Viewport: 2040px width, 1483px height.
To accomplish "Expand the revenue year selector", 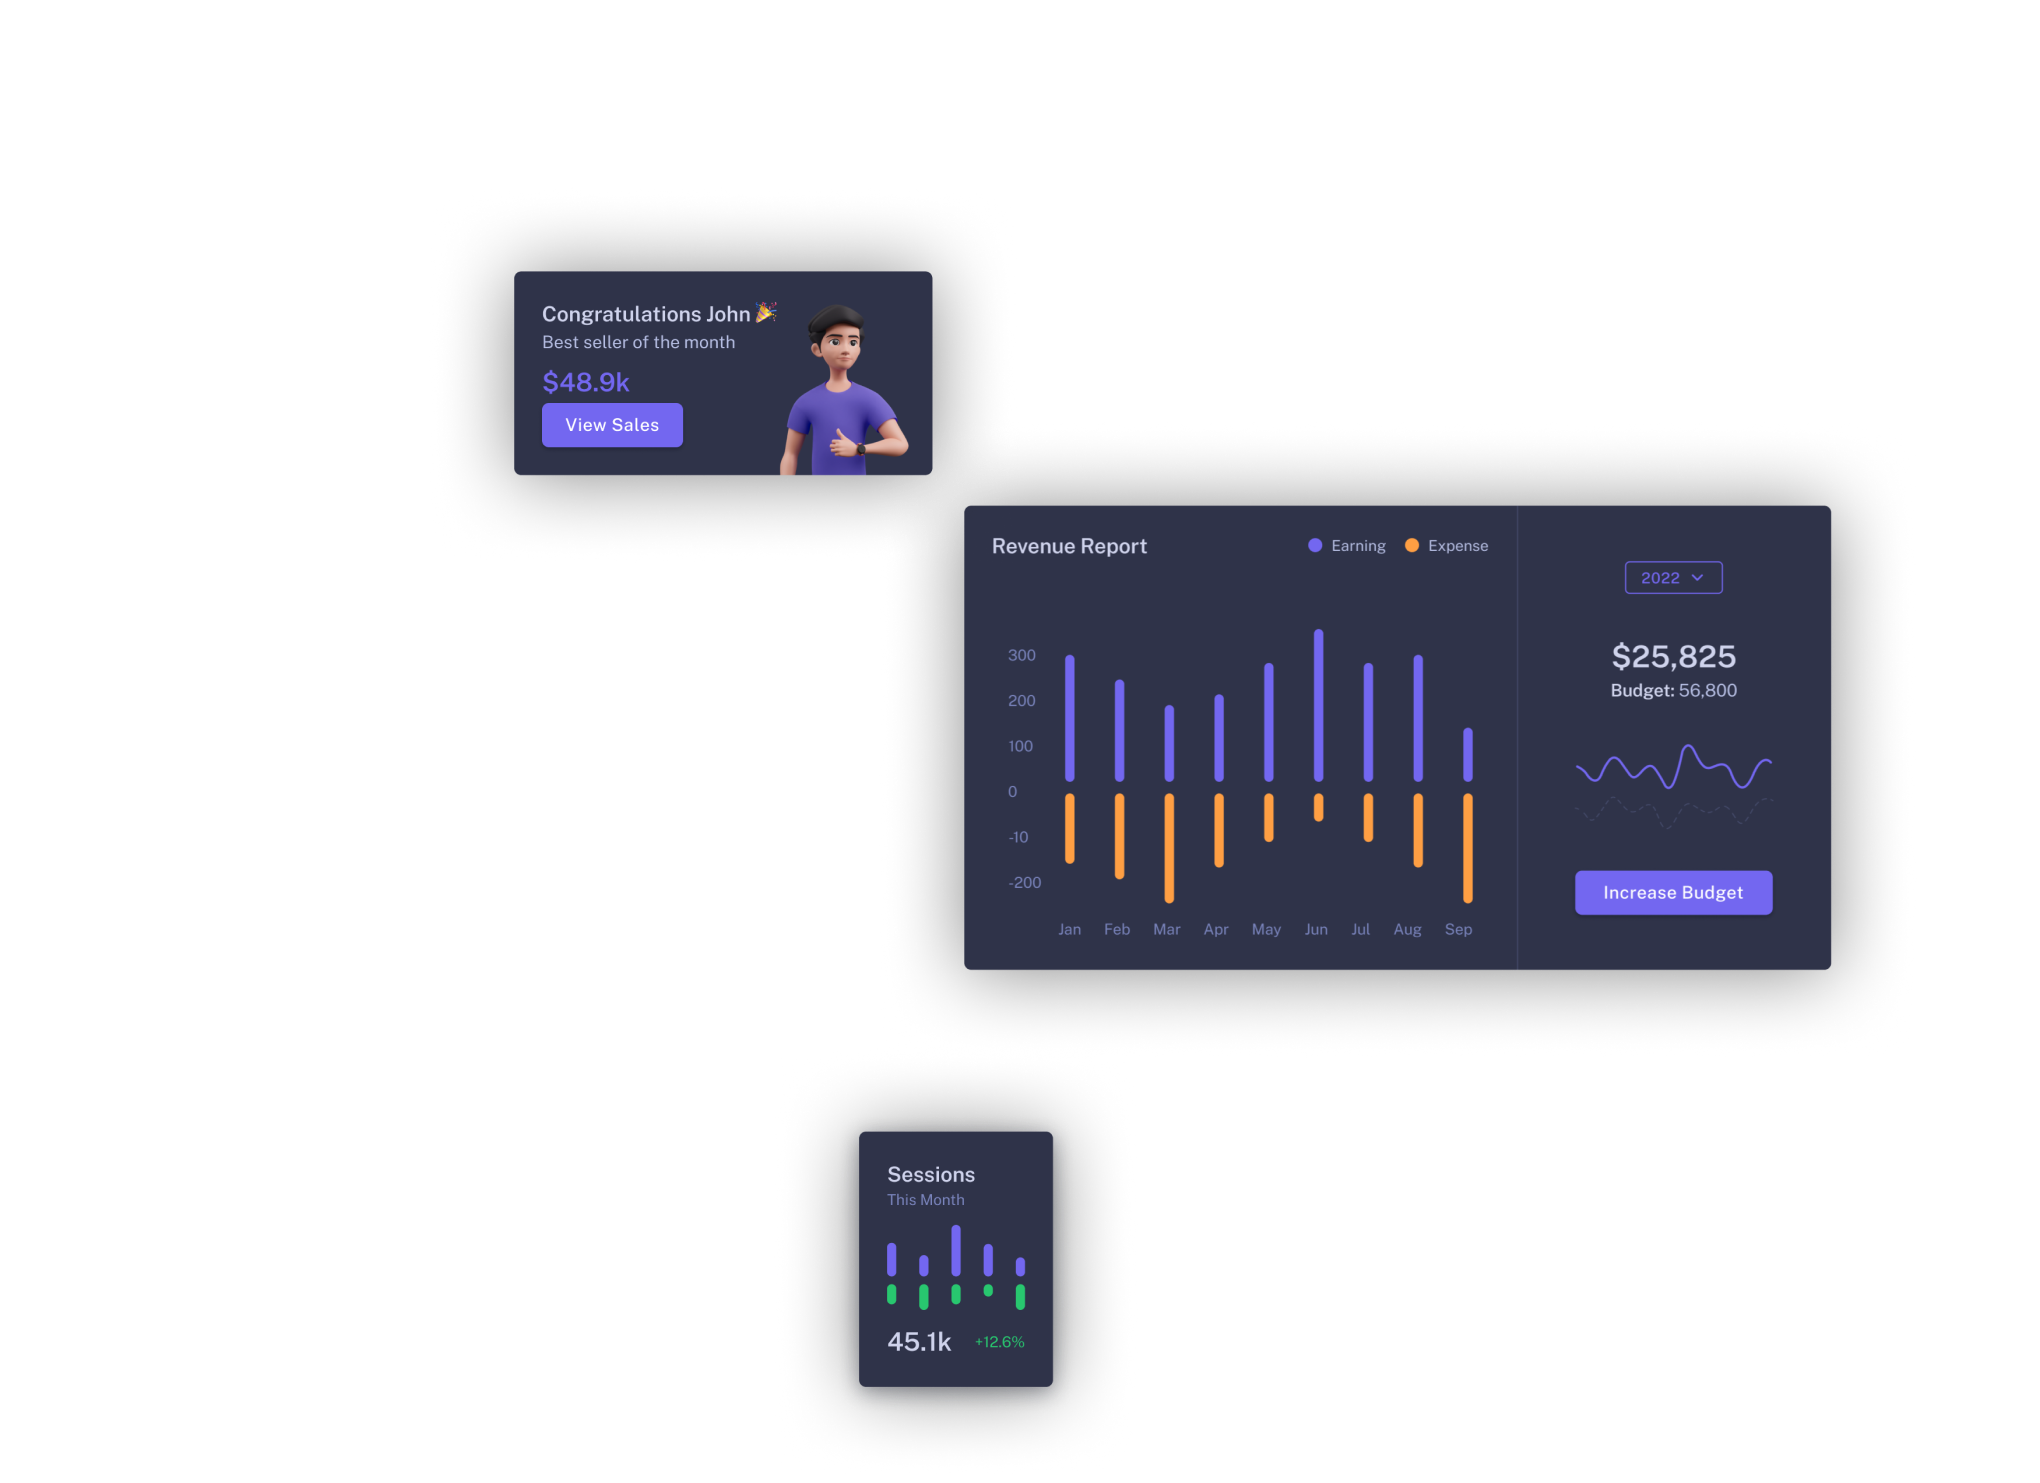I will (x=1671, y=577).
